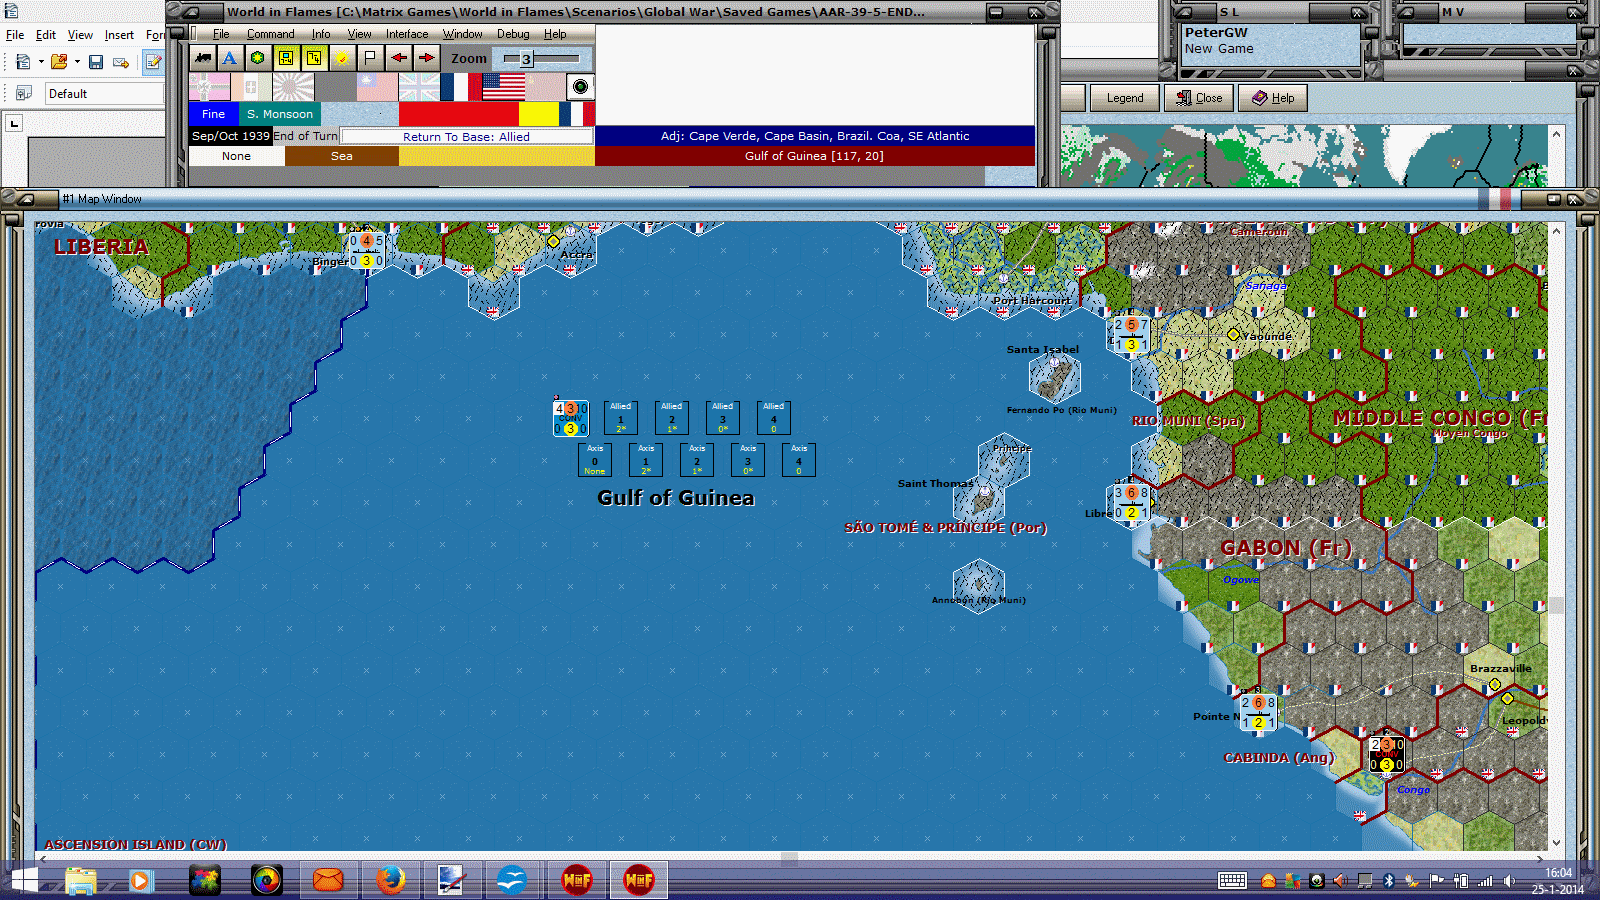Viewport: 1600px width, 900px height.
Task: Click the Windows Start button
Action: pos(24,880)
